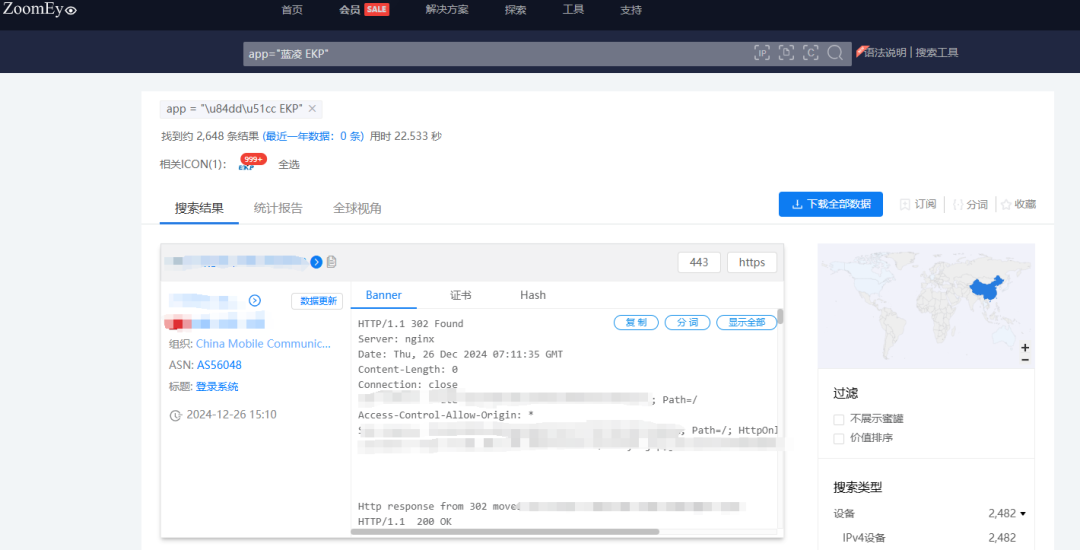This screenshot has width=1080, height=550.
Task: Enable 价值排序 checkbox
Action: 838,438
